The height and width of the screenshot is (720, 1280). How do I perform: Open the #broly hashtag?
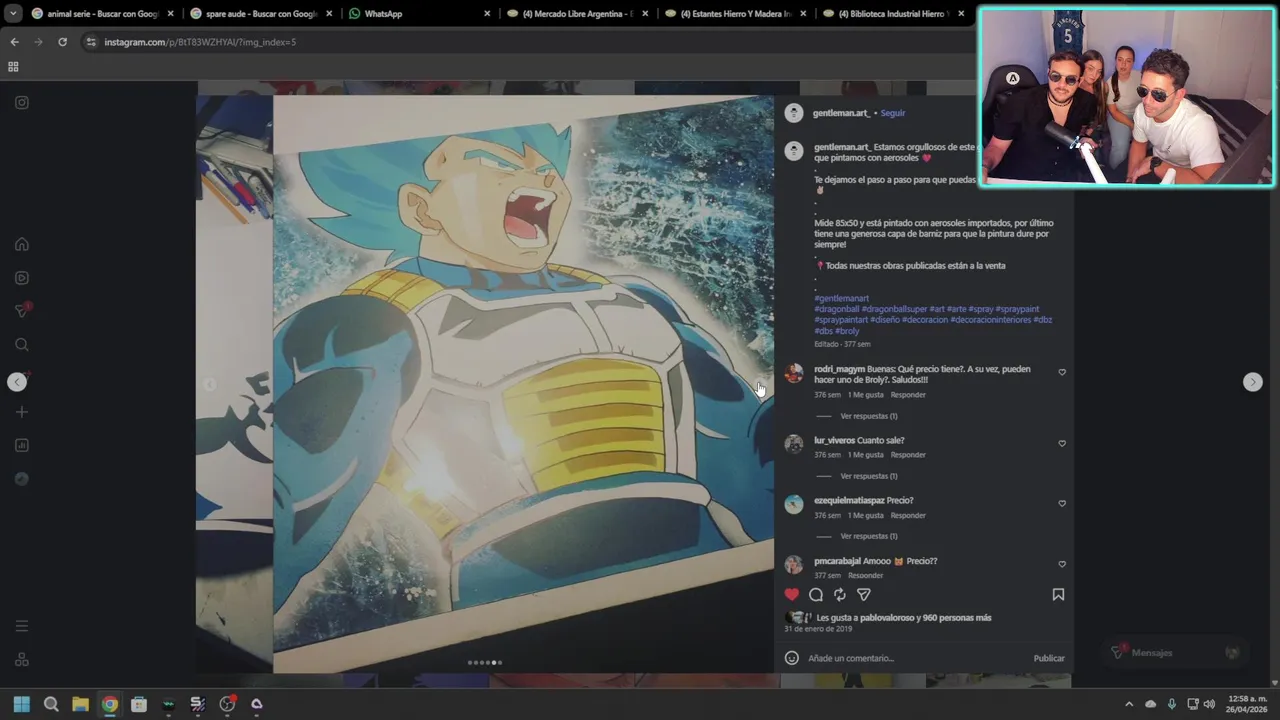click(x=847, y=331)
